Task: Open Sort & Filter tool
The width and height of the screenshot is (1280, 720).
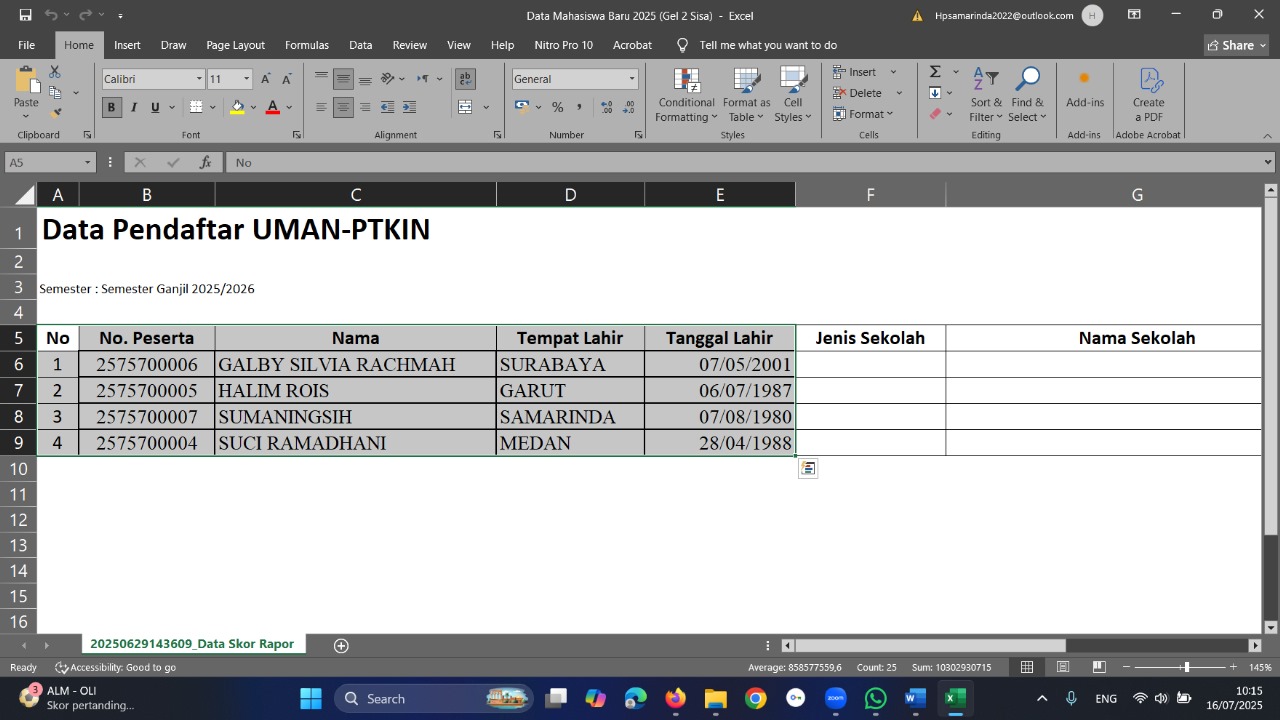Action: coord(985,96)
